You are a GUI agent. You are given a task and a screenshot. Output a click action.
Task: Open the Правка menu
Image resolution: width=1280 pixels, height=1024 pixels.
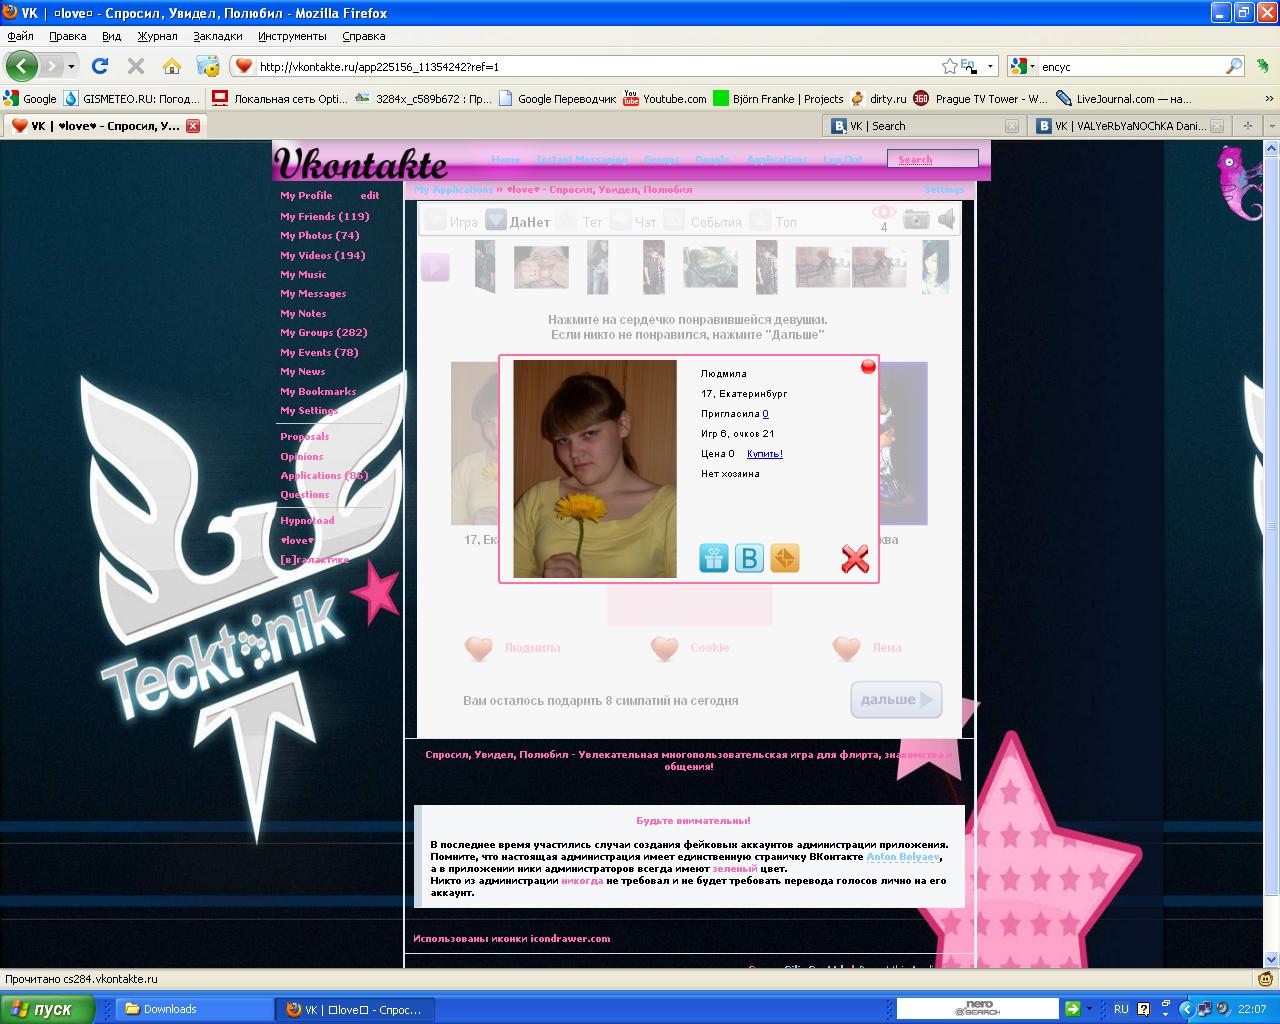68,36
